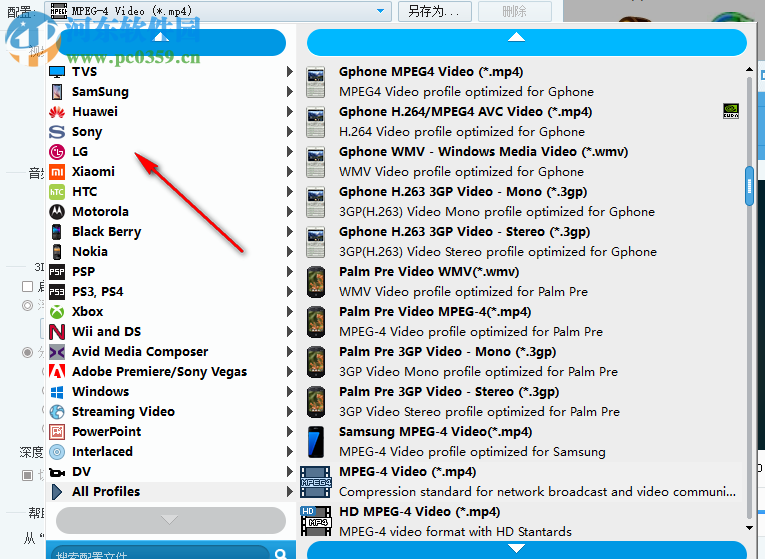Screen dimensions: 765x559
Task: Select Palm Pre Video MPEG-4 profile
Action: 522,322
